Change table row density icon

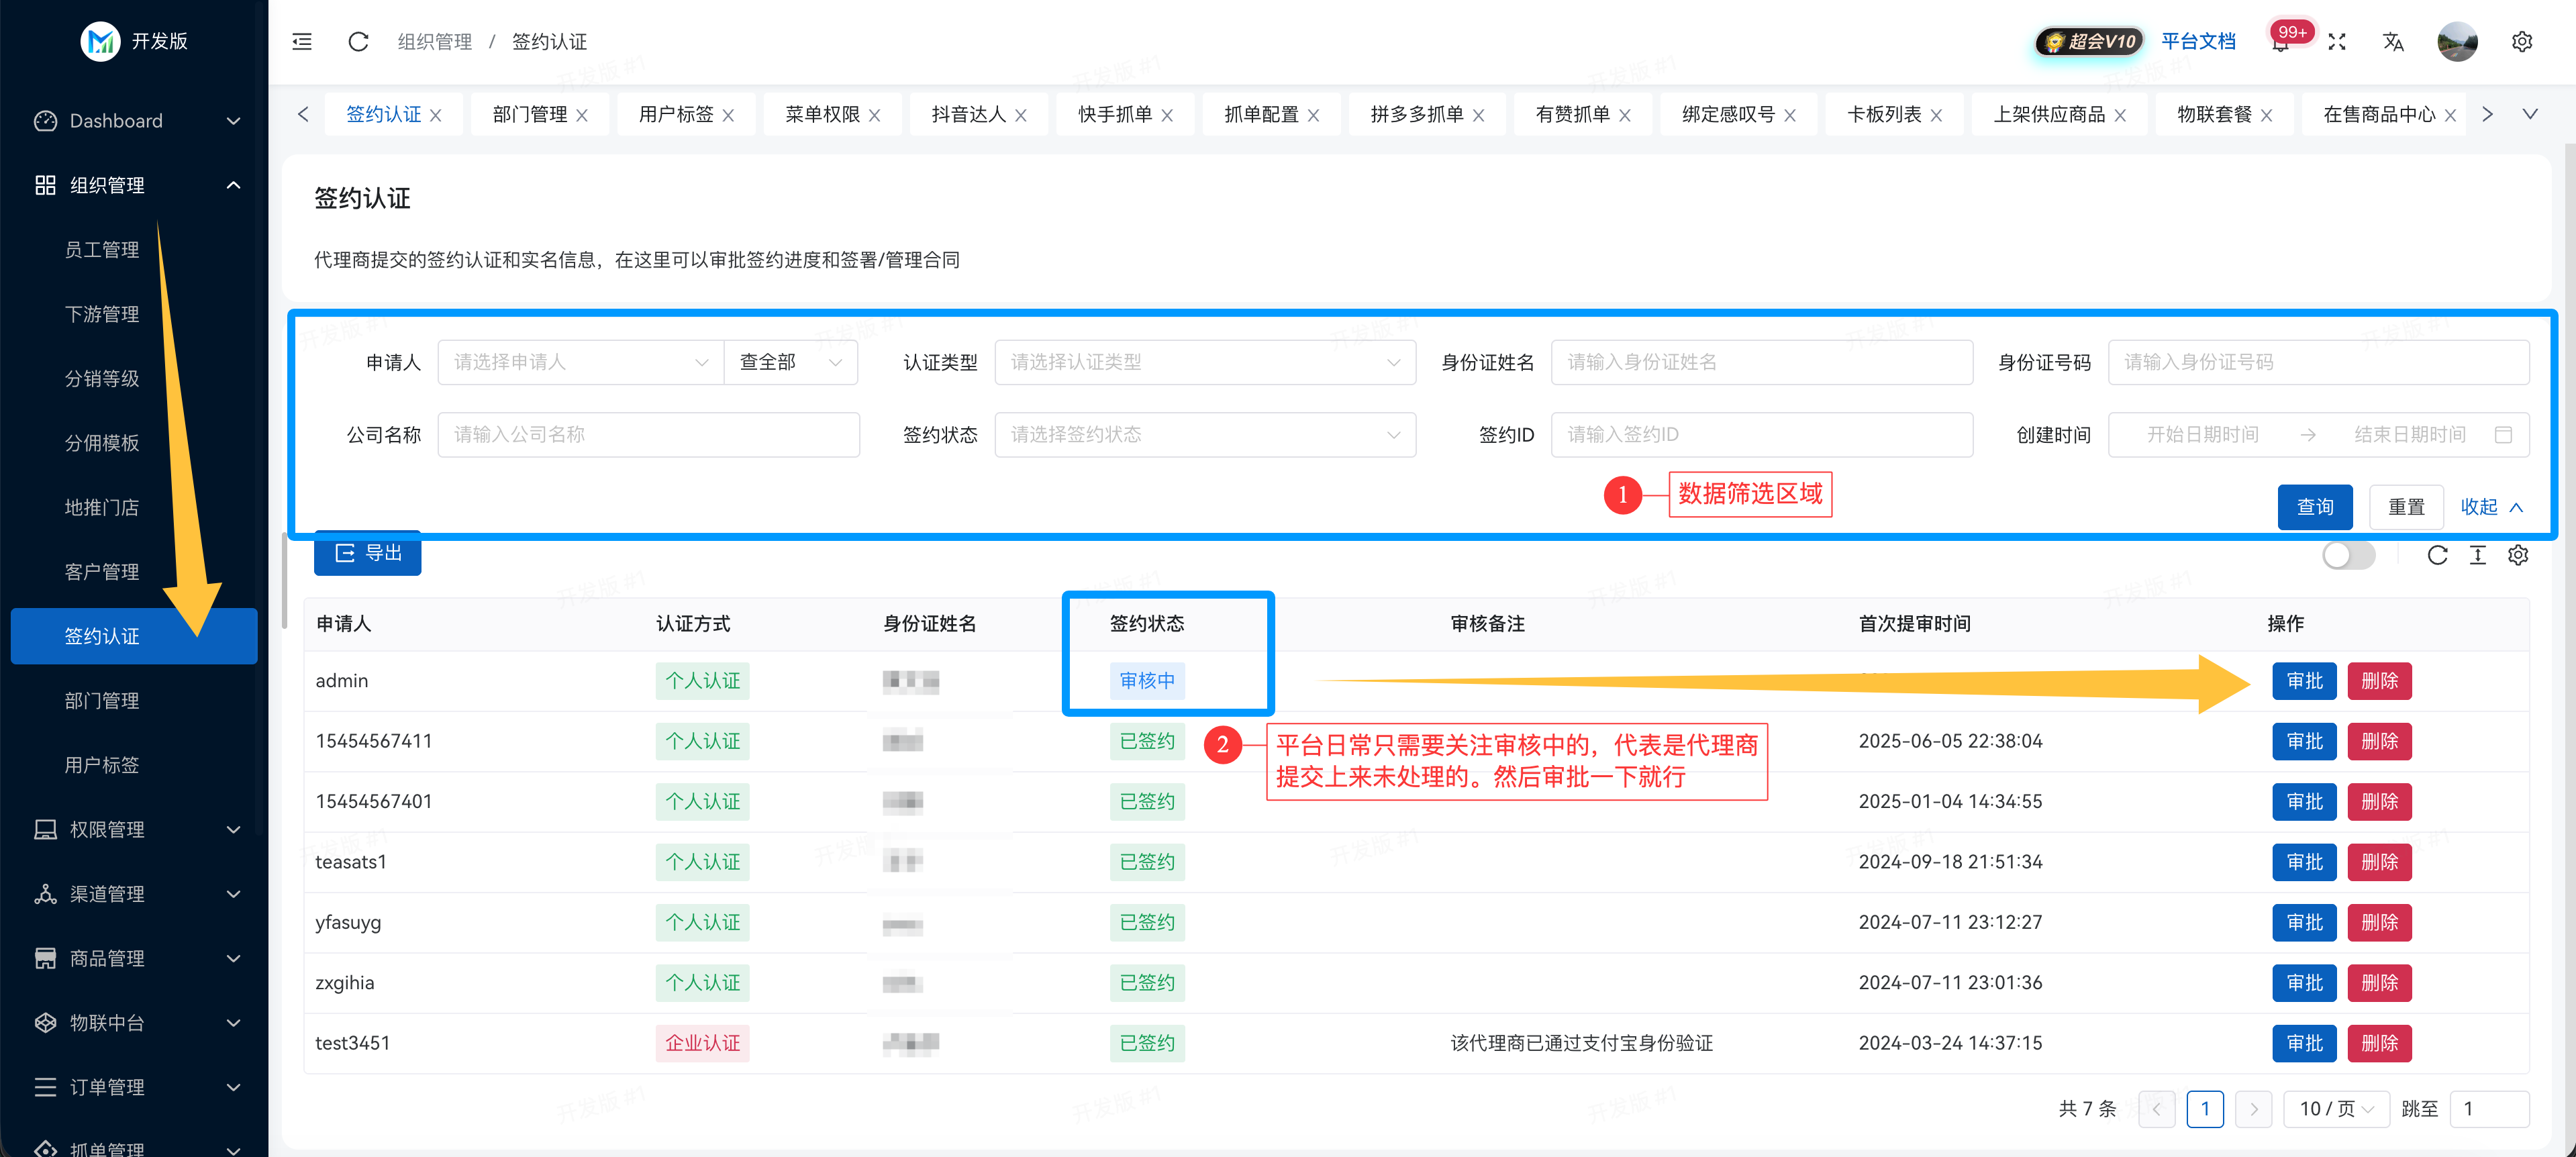point(2477,555)
